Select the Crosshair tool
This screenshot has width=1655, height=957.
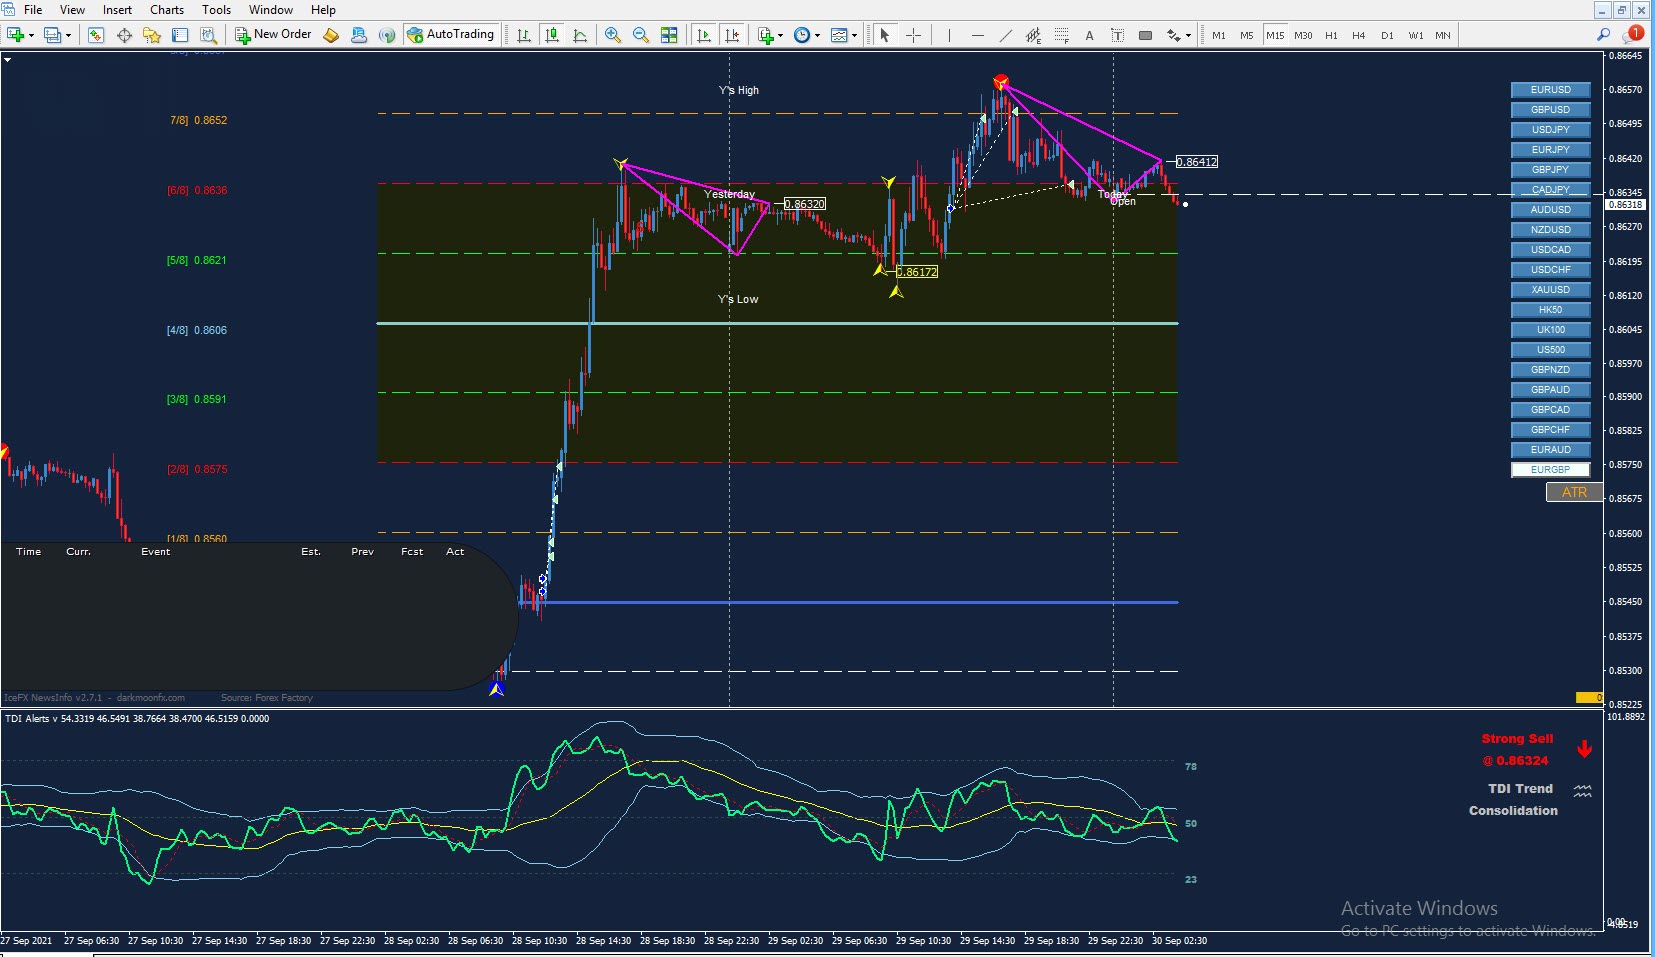coord(913,35)
